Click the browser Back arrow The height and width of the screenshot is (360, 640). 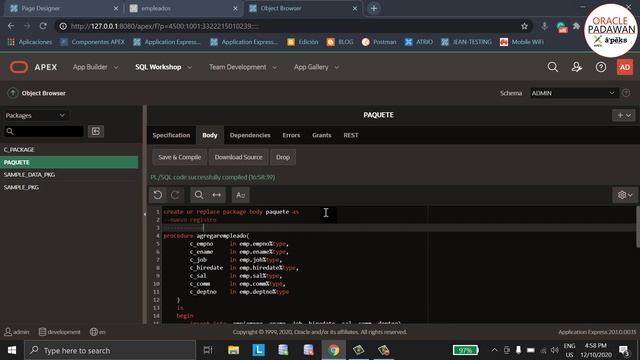pos(11,26)
